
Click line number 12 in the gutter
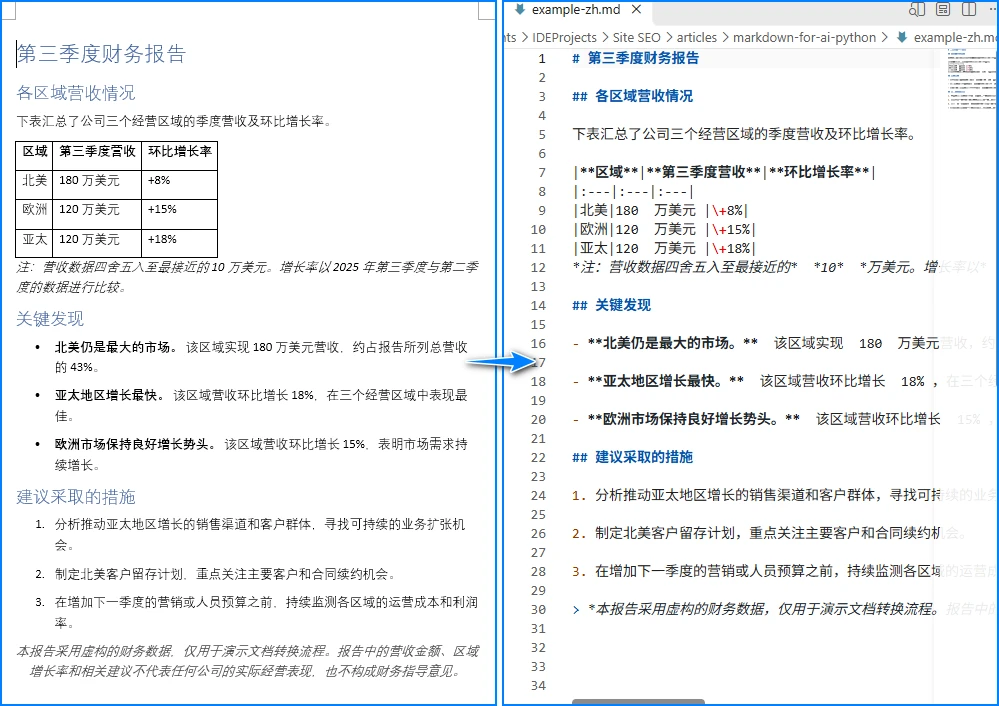(x=538, y=268)
